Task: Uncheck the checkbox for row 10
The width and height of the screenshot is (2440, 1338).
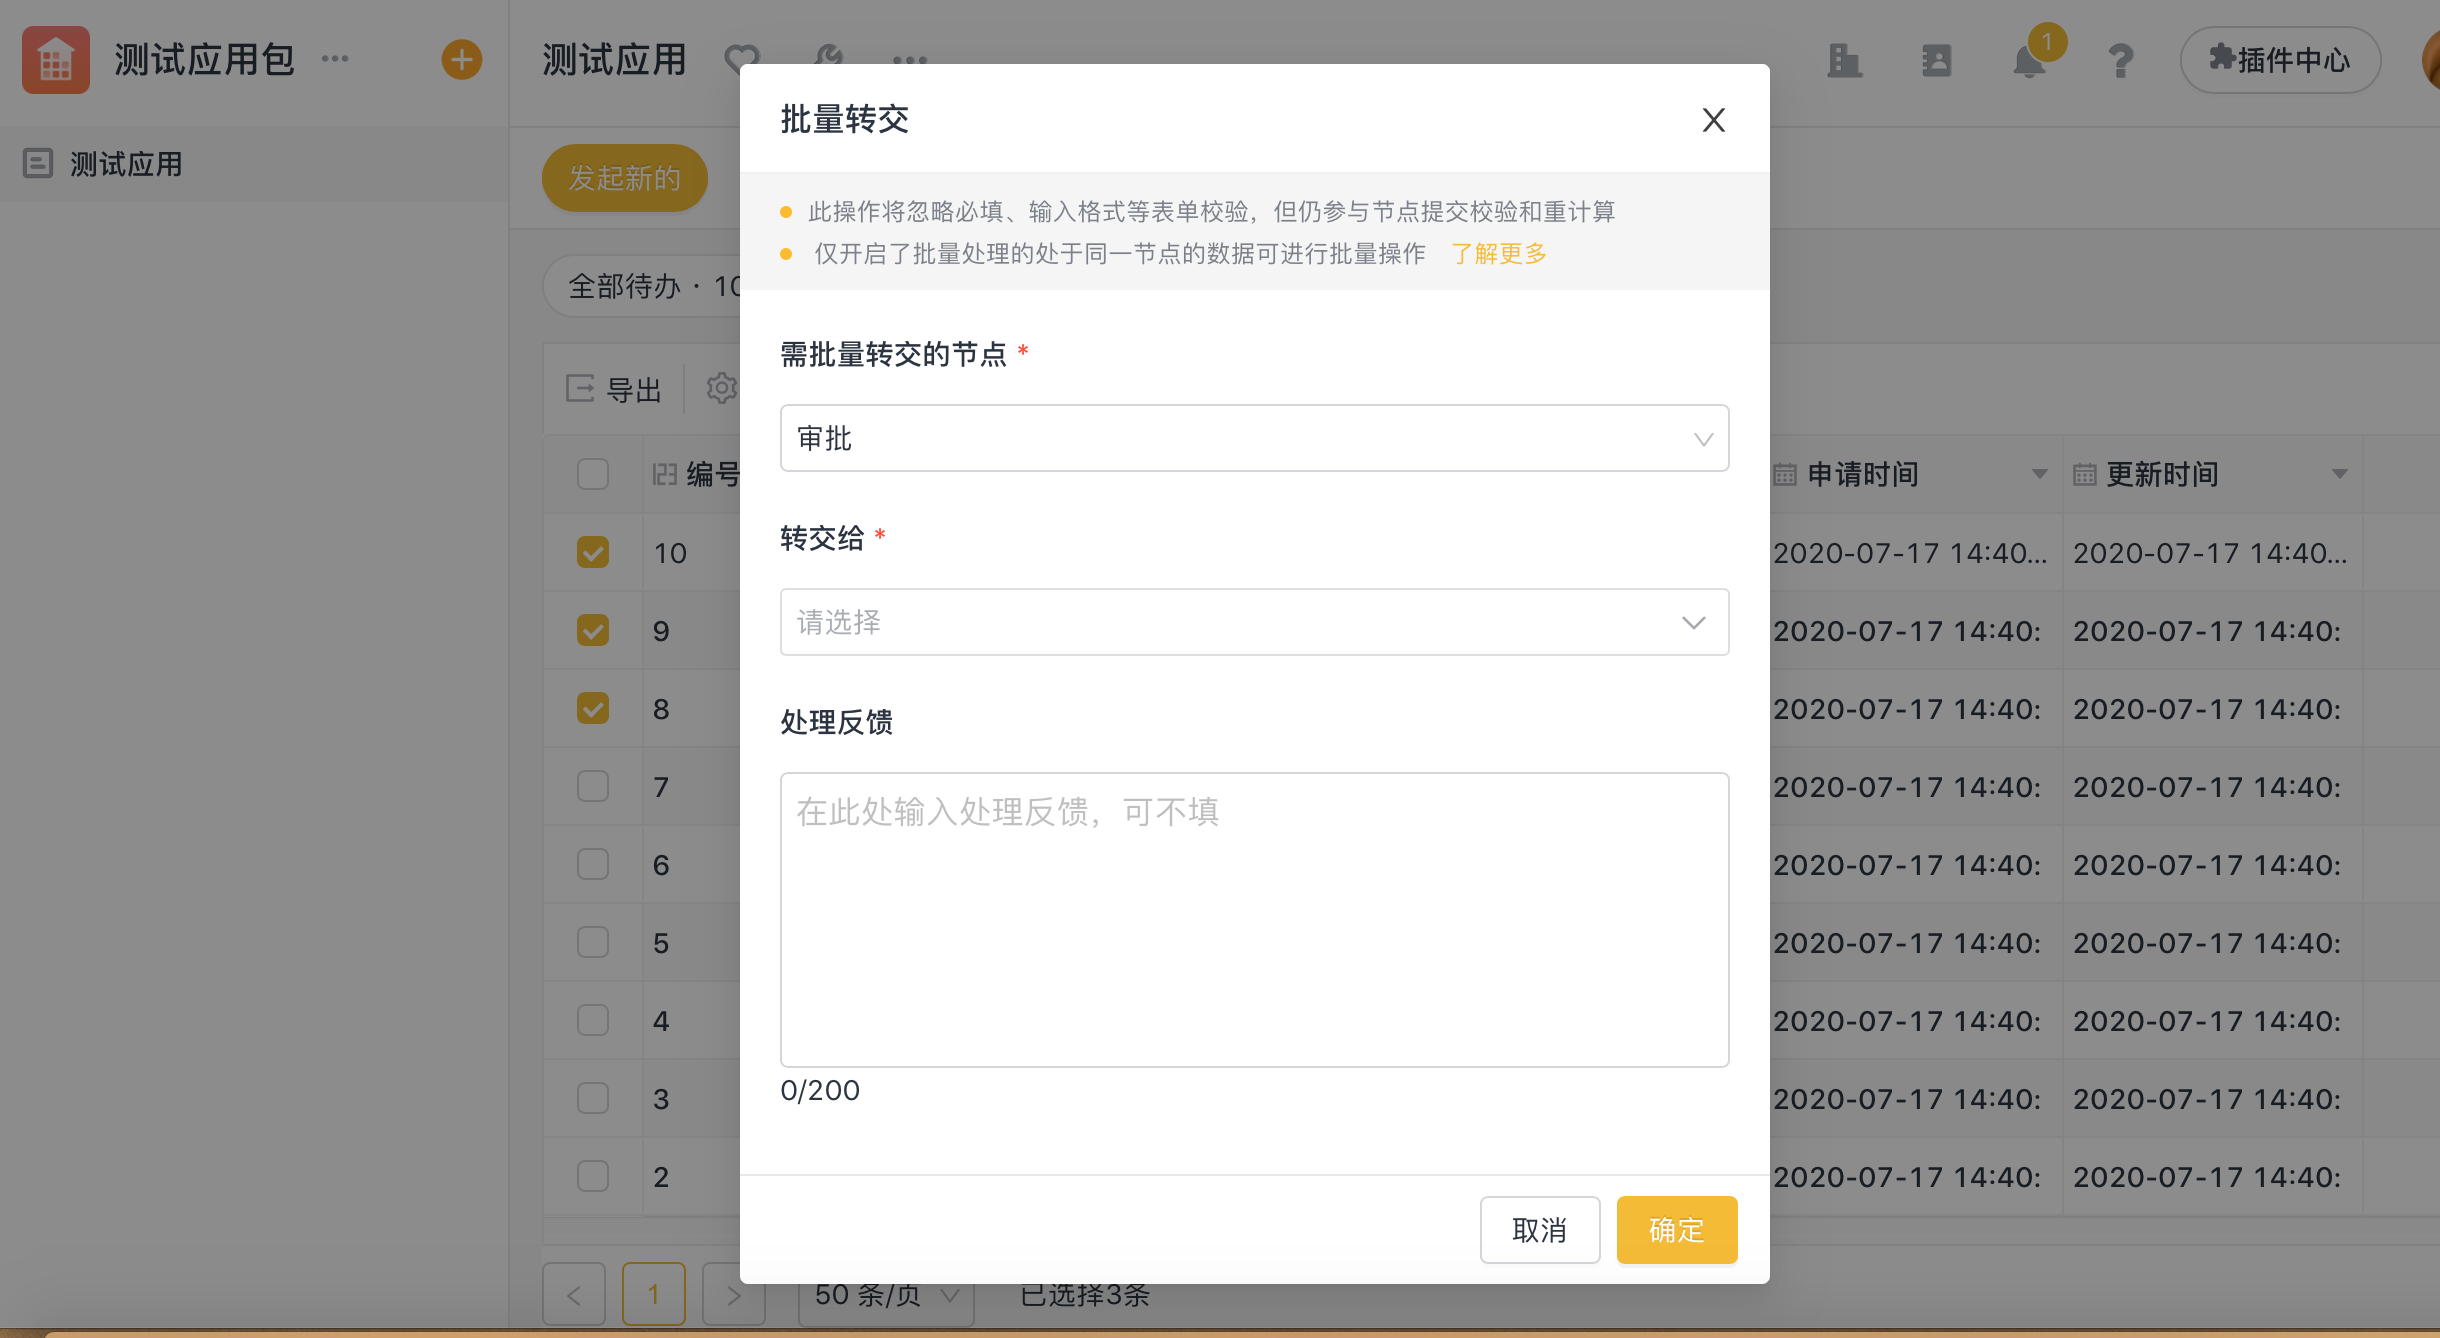Action: (593, 552)
